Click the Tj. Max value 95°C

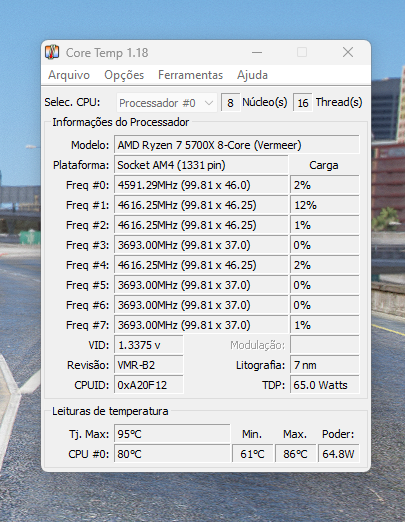point(172,434)
